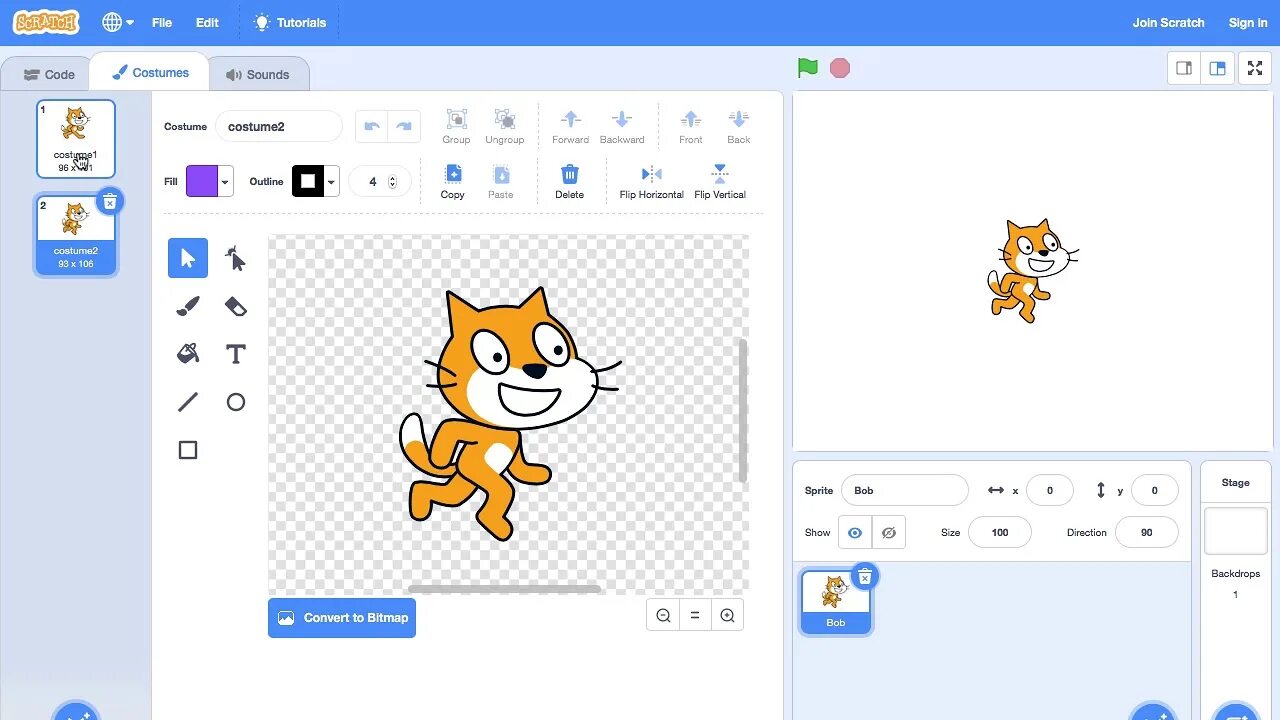Select the Circle tool
Screen dimensions: 1280x720
[x=236, y=402]
